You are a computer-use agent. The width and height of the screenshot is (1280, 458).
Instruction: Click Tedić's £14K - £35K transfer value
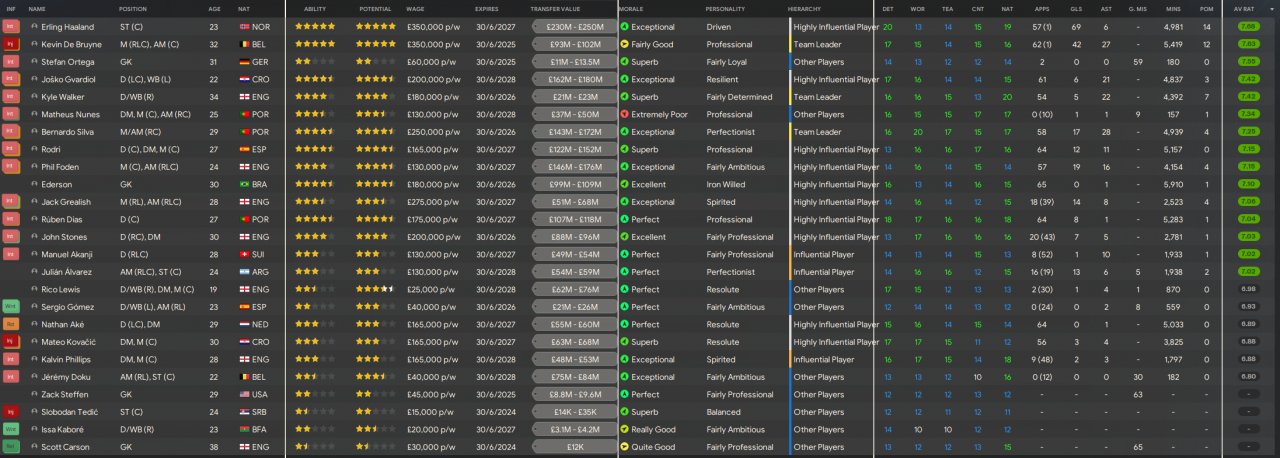click(575, 412)
